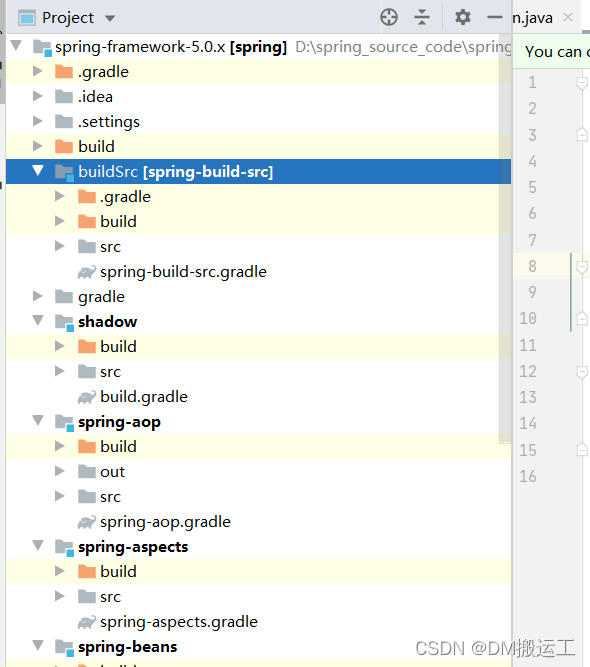
Task: Click the Gradle elephant icon of spring-build-src.gradle
Action: tap(87, 272)
